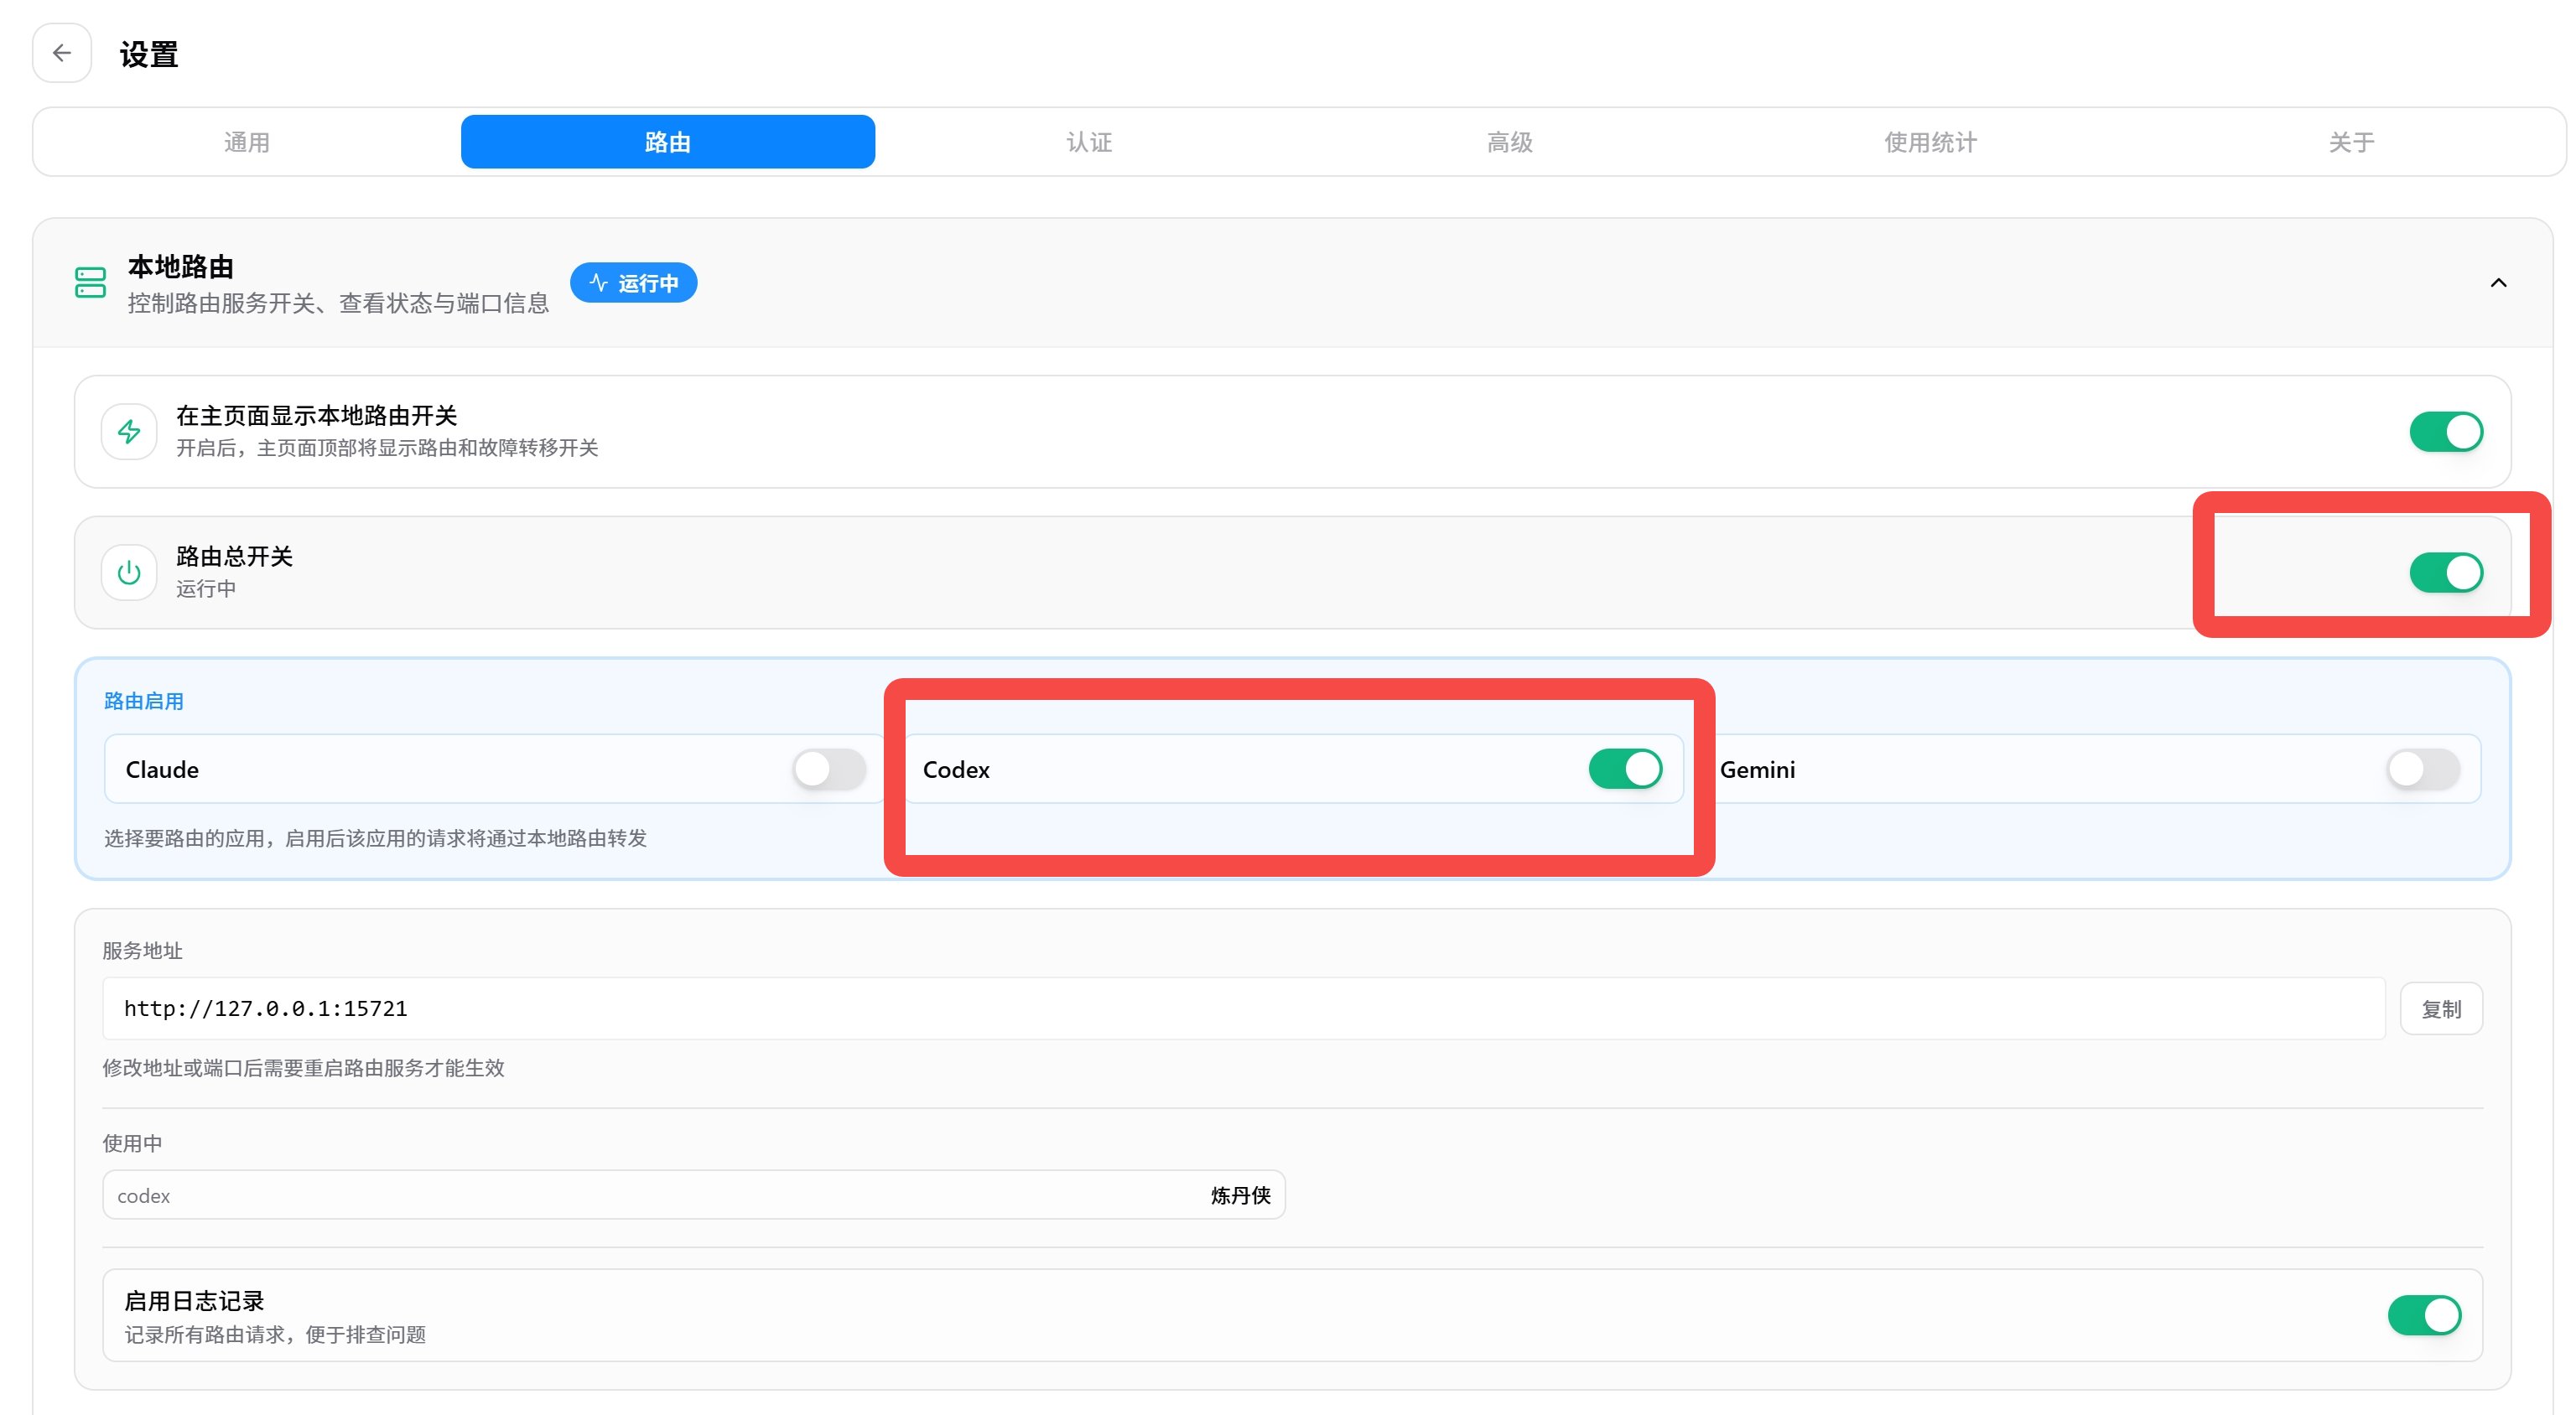Click the 使用中 label

point(132,1143)
